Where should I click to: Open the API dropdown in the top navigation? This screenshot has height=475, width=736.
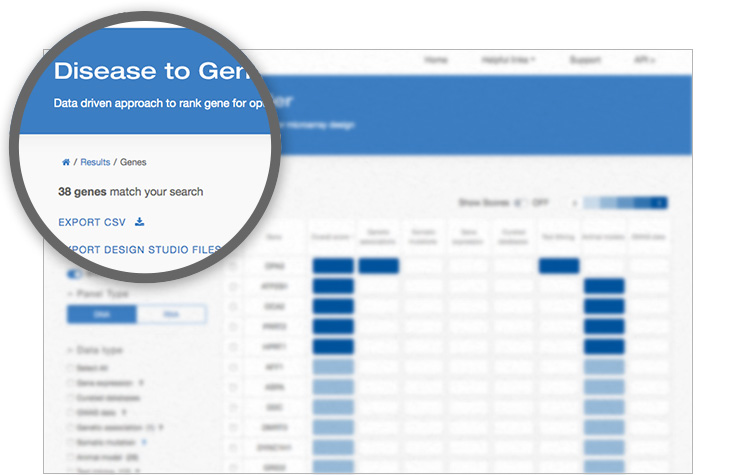[x=645, y=60]
